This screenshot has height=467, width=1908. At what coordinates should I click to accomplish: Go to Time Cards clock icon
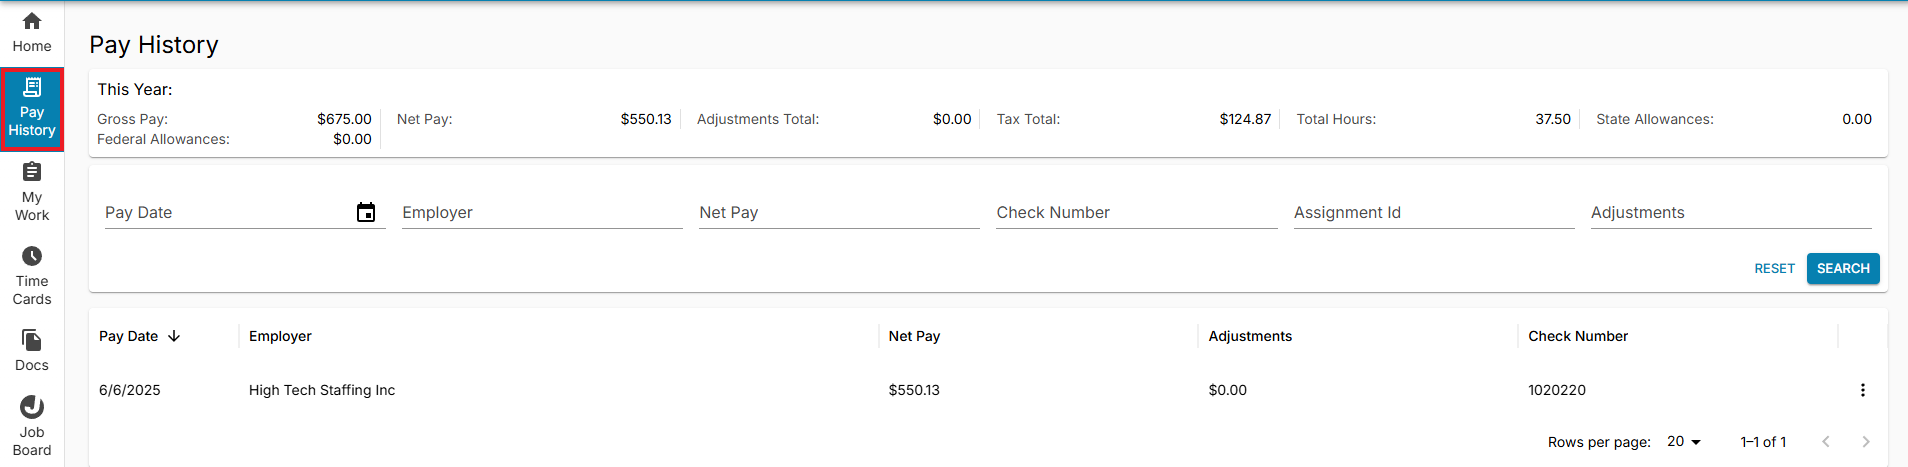click(x=32, y=256)
